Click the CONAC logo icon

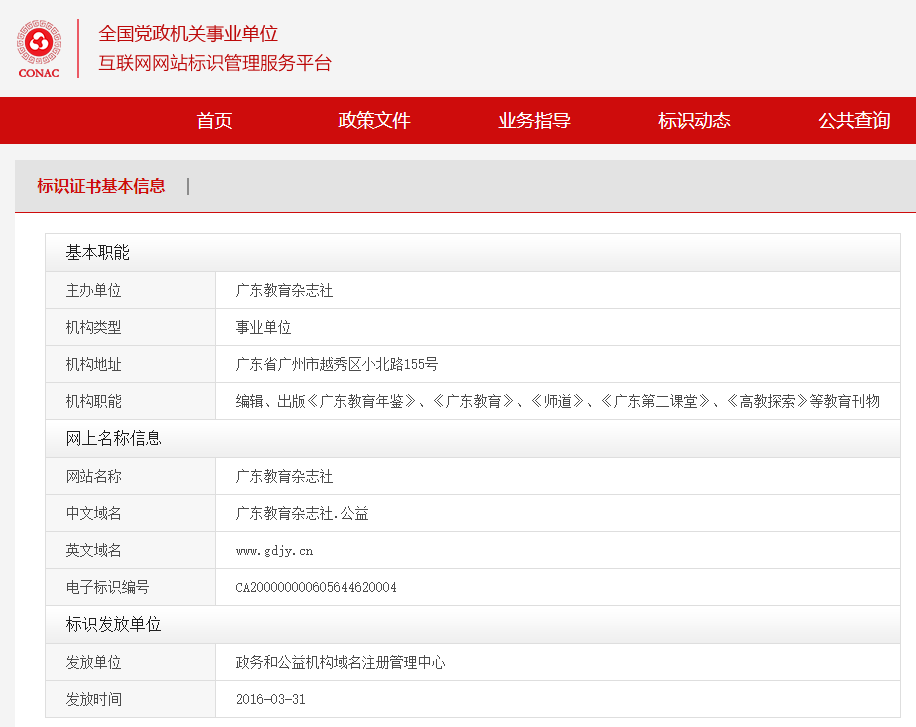39,49
